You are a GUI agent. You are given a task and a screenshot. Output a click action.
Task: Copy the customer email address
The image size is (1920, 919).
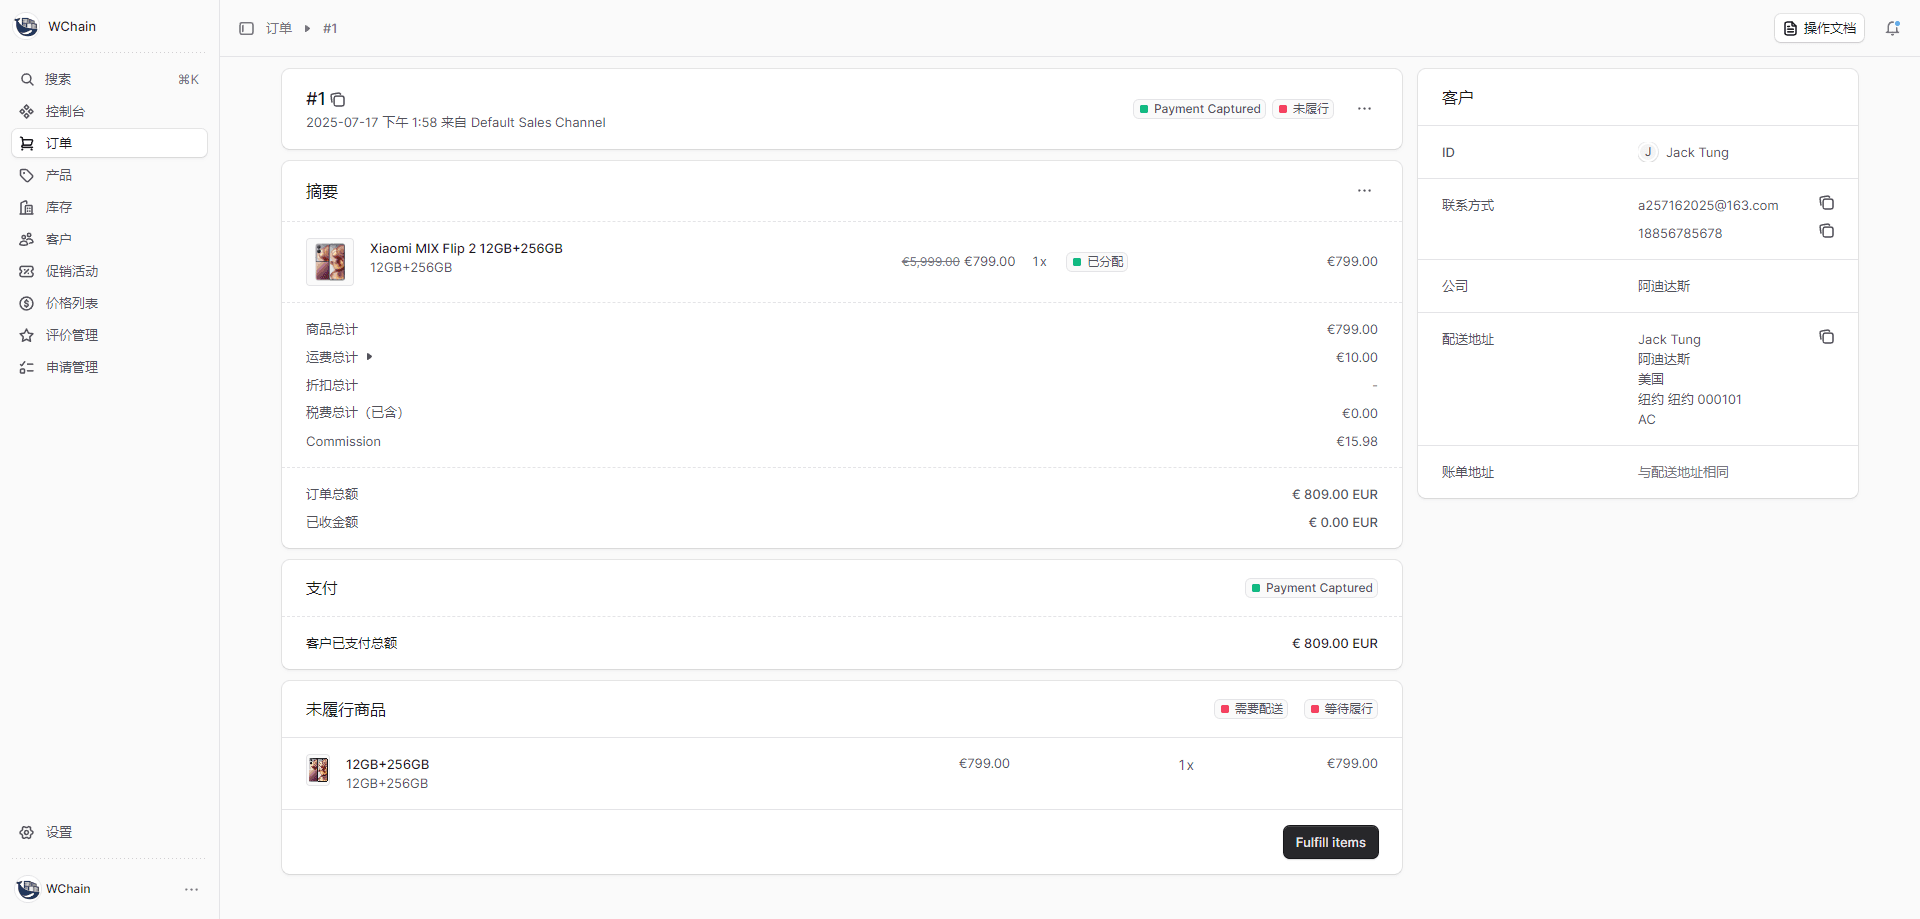coord(1826,203)
